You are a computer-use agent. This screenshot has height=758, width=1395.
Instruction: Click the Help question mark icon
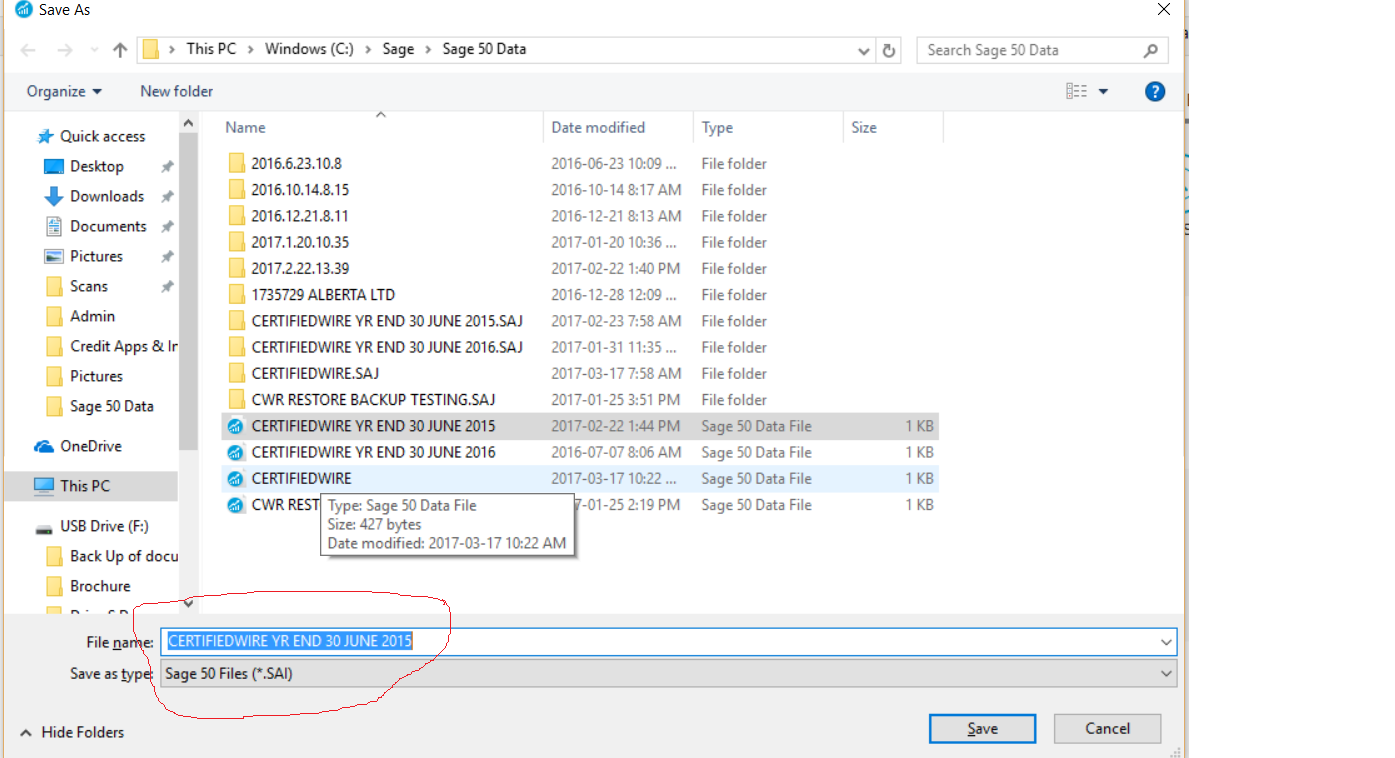(x=1154, y=91)
